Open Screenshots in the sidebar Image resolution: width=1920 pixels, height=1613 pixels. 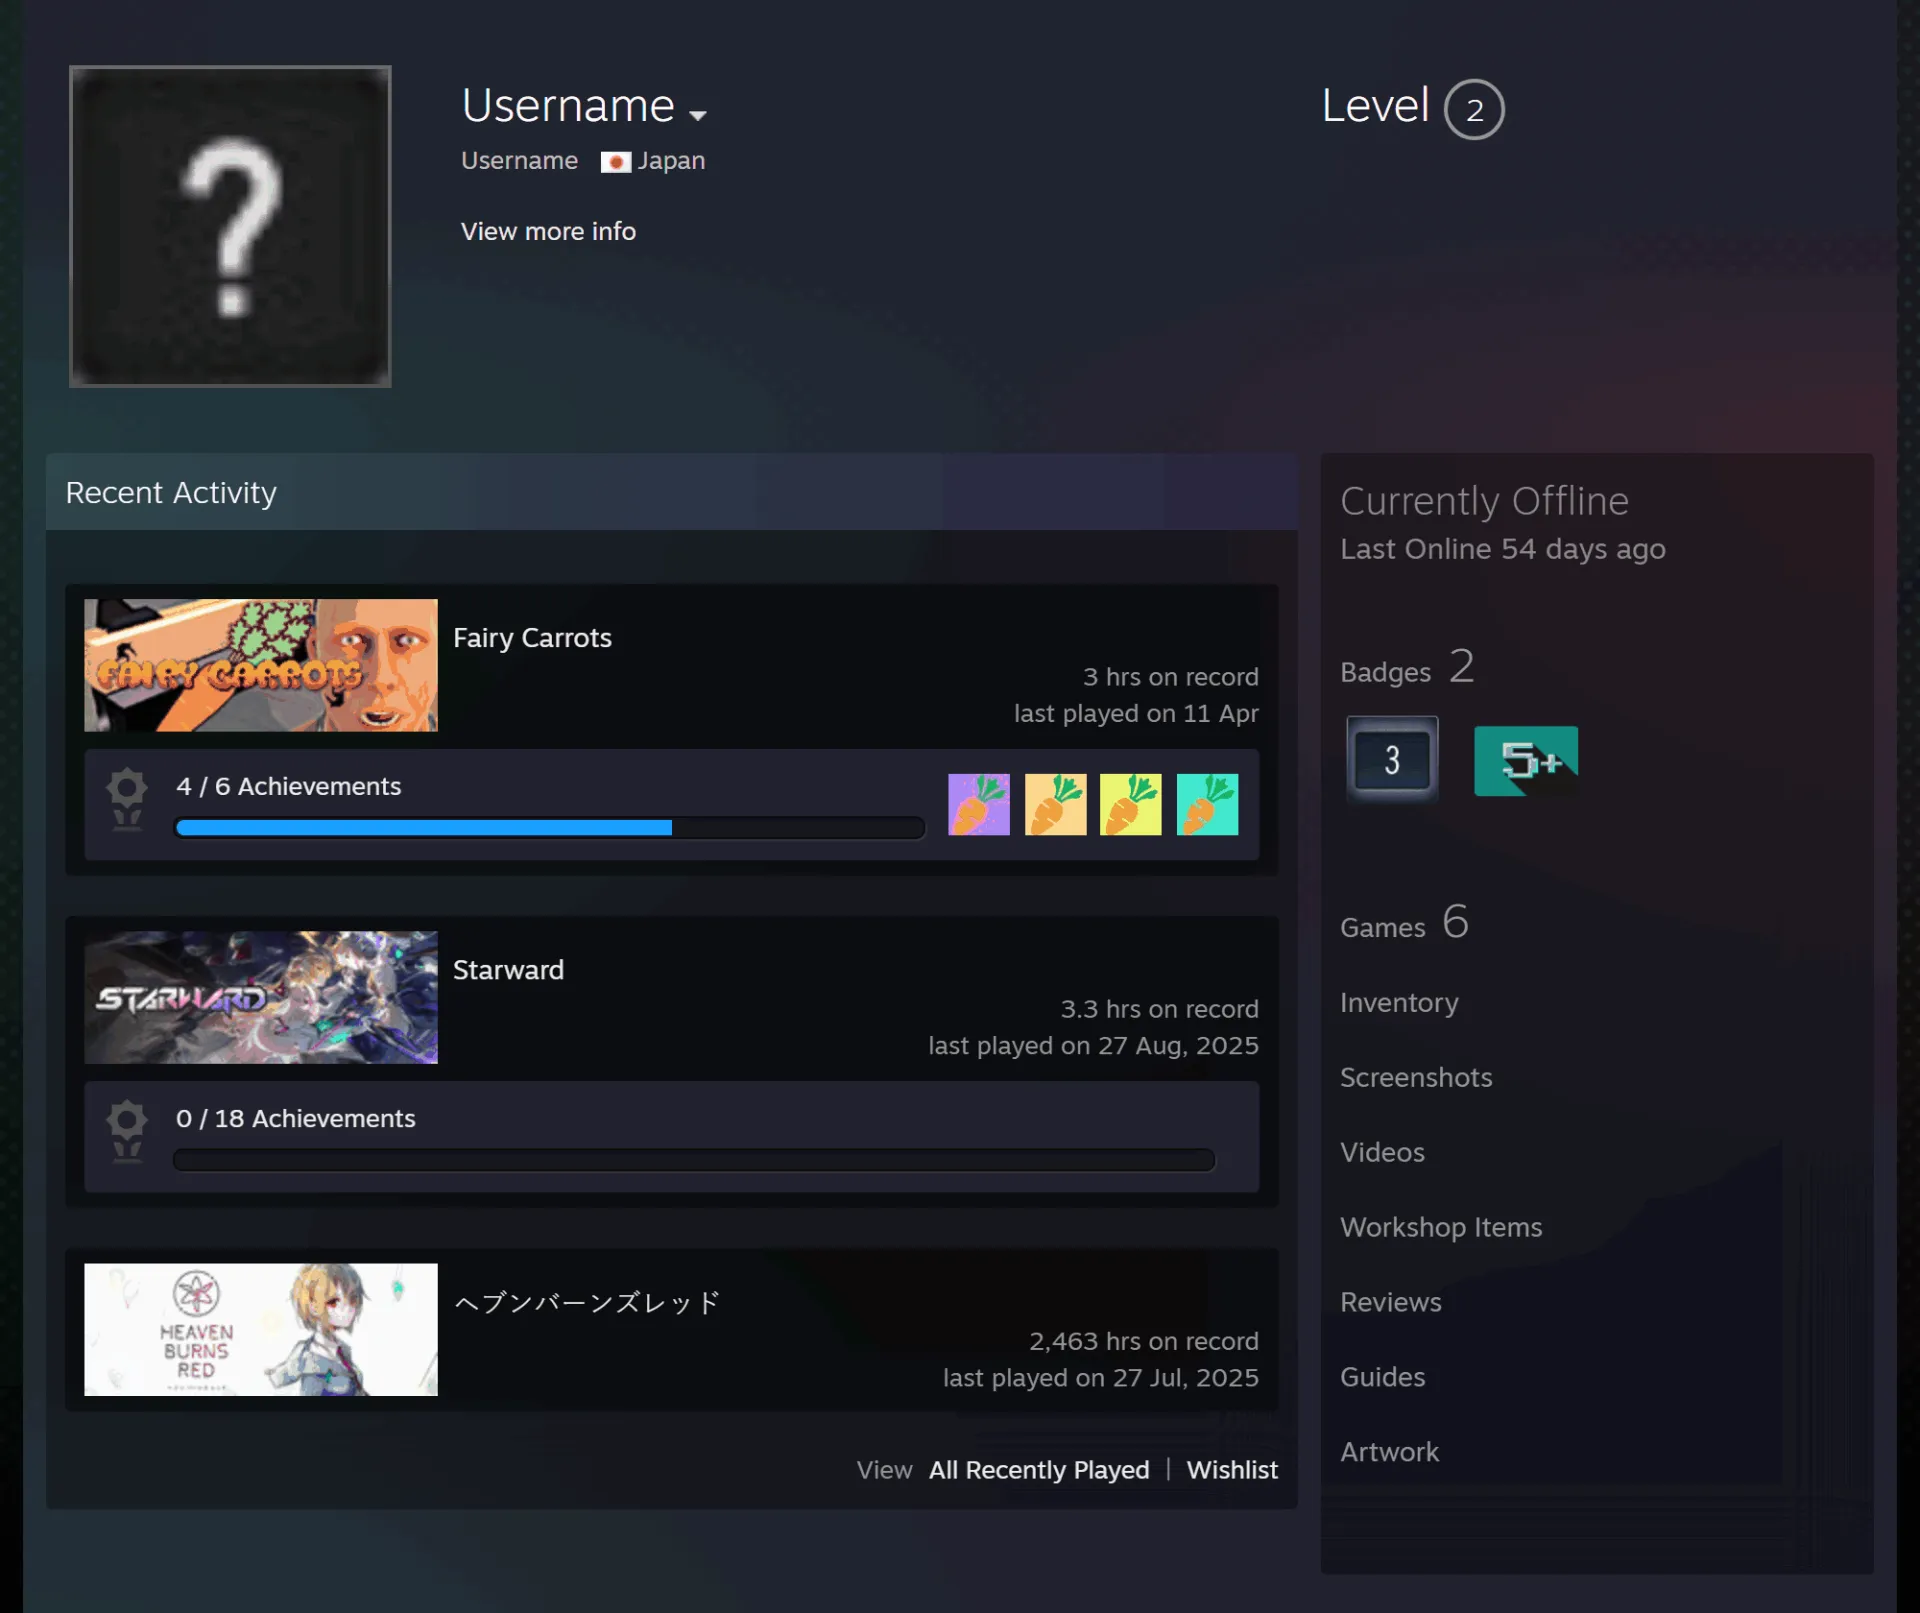(1416, 1077)
